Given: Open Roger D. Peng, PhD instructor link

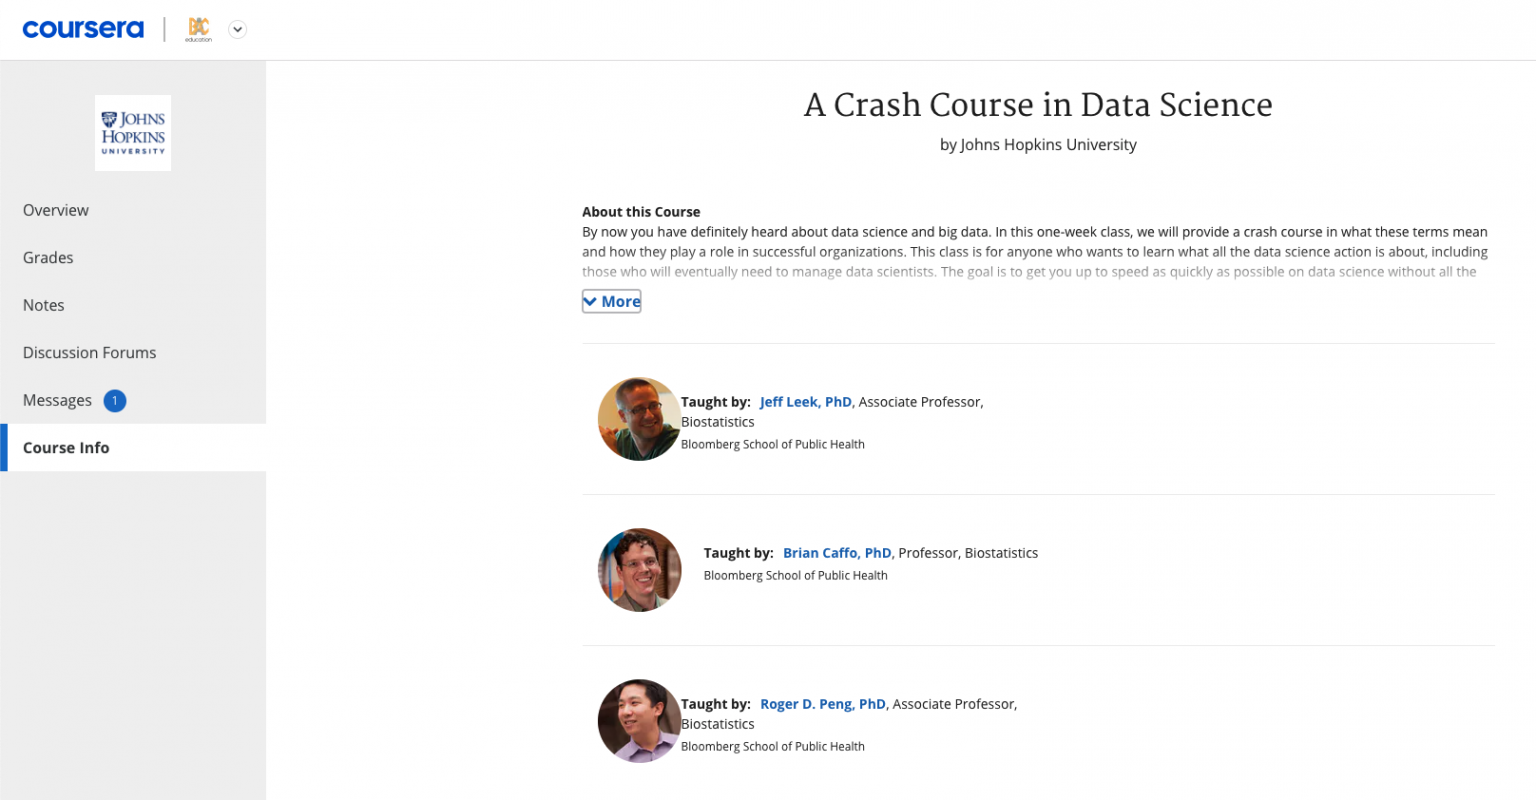Looking at the screenshot, I should click(822, 704).
